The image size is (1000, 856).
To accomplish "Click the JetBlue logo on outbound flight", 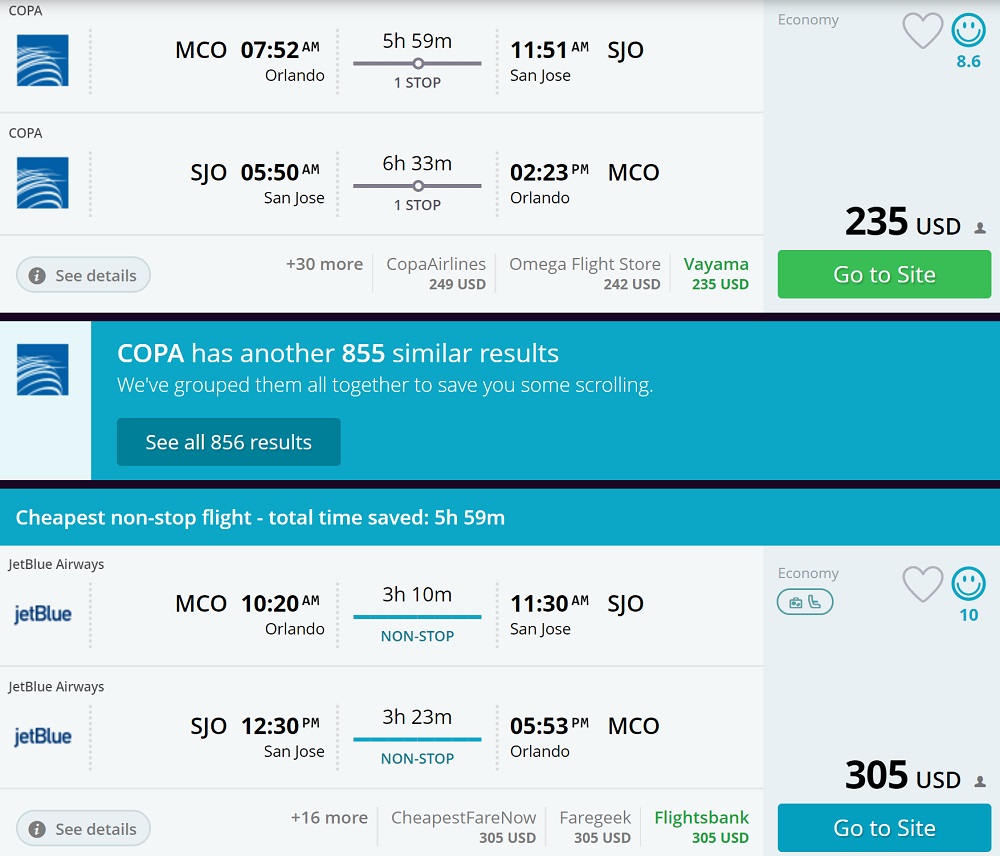I will click(43, 614).
